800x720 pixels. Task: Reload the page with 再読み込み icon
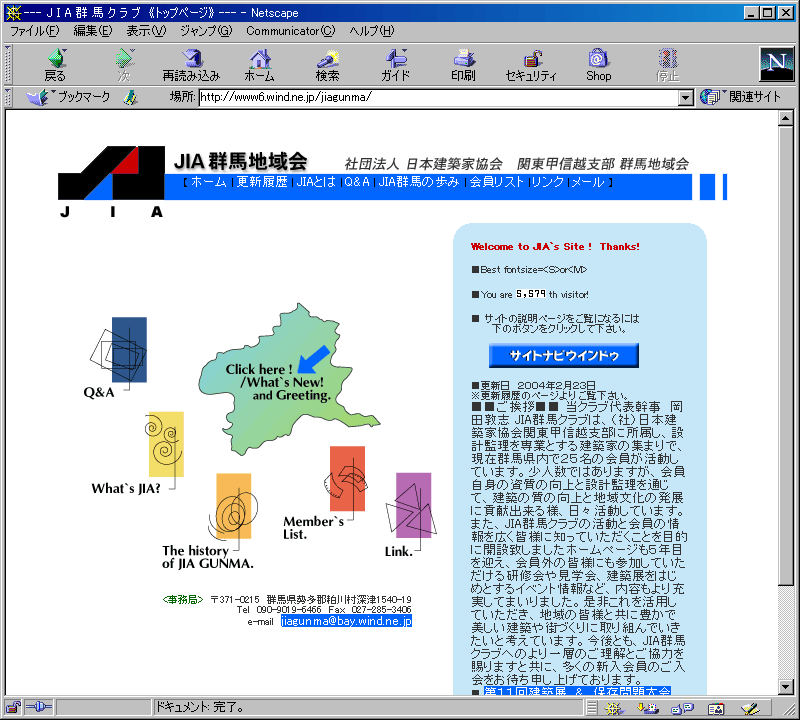191,65
